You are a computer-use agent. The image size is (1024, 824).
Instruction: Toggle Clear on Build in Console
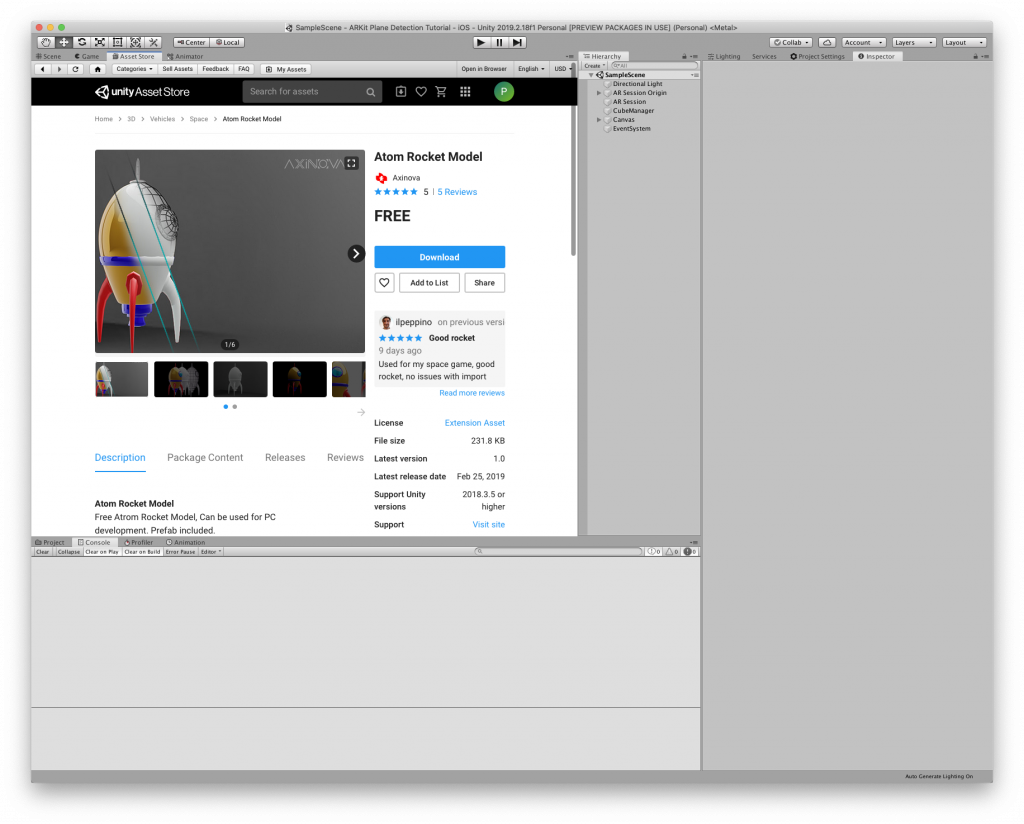142,552
